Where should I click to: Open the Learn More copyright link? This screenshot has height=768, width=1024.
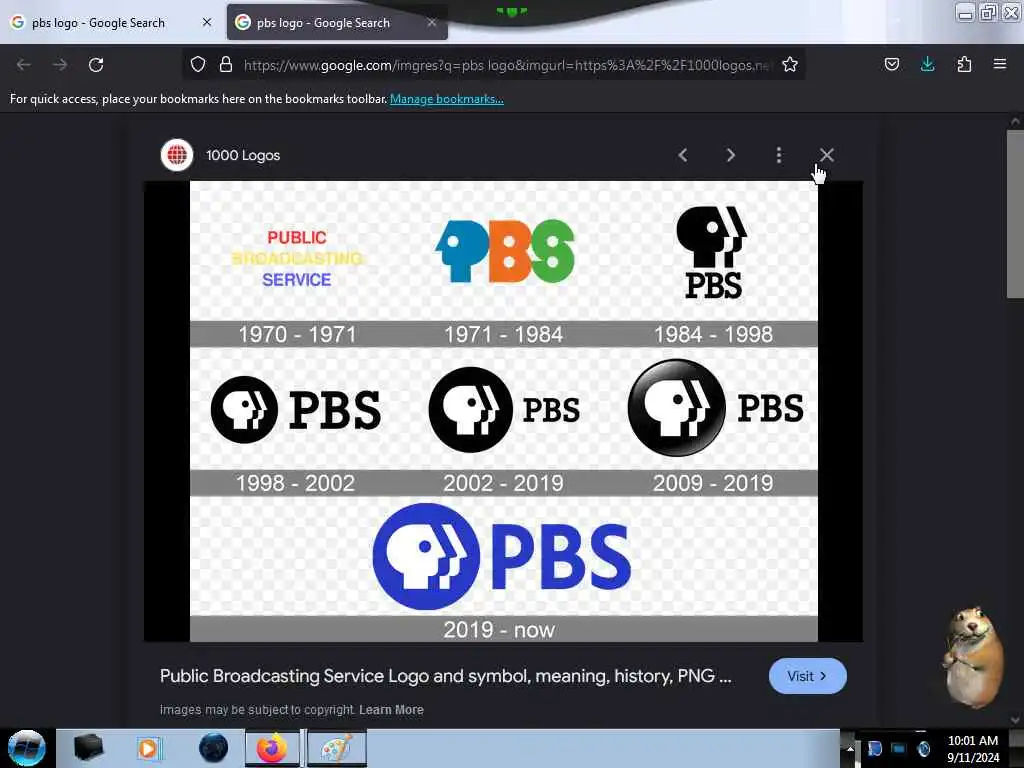[x=391, y=710]
